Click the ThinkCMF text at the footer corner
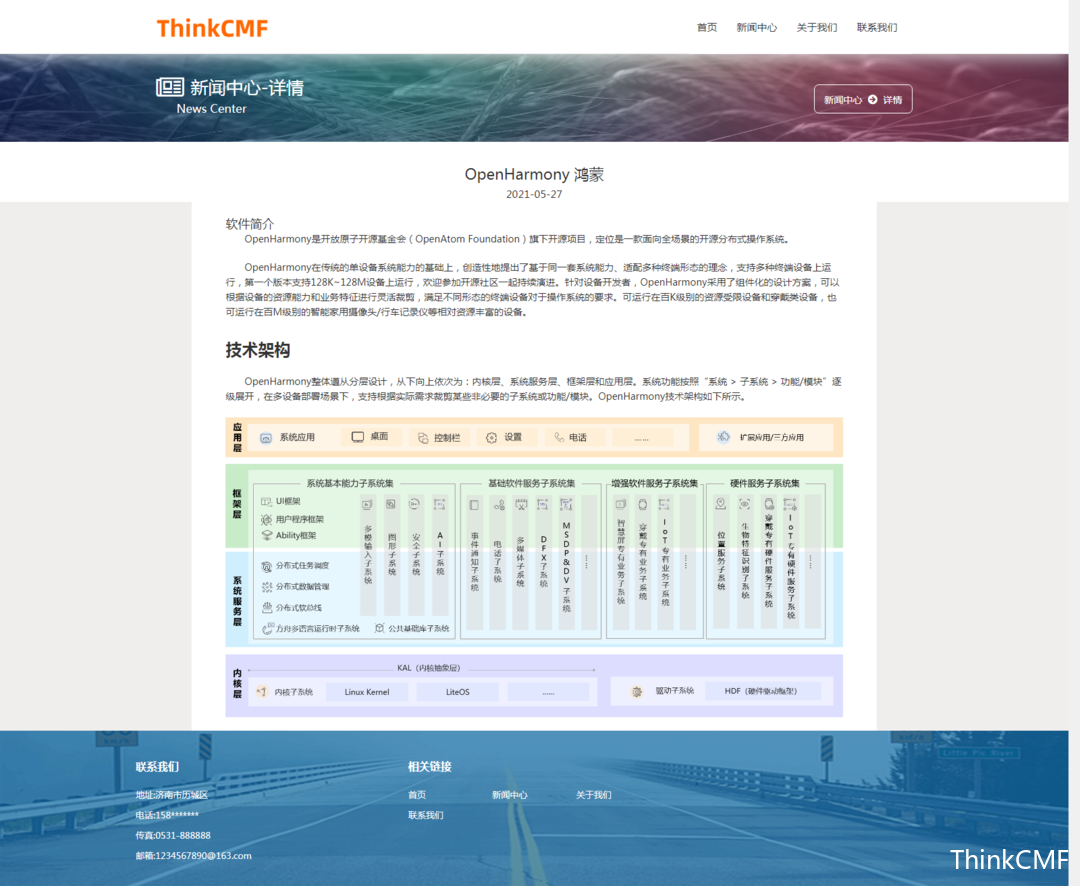Viewport: 1080px width, 886px height. click(1008, 860)
